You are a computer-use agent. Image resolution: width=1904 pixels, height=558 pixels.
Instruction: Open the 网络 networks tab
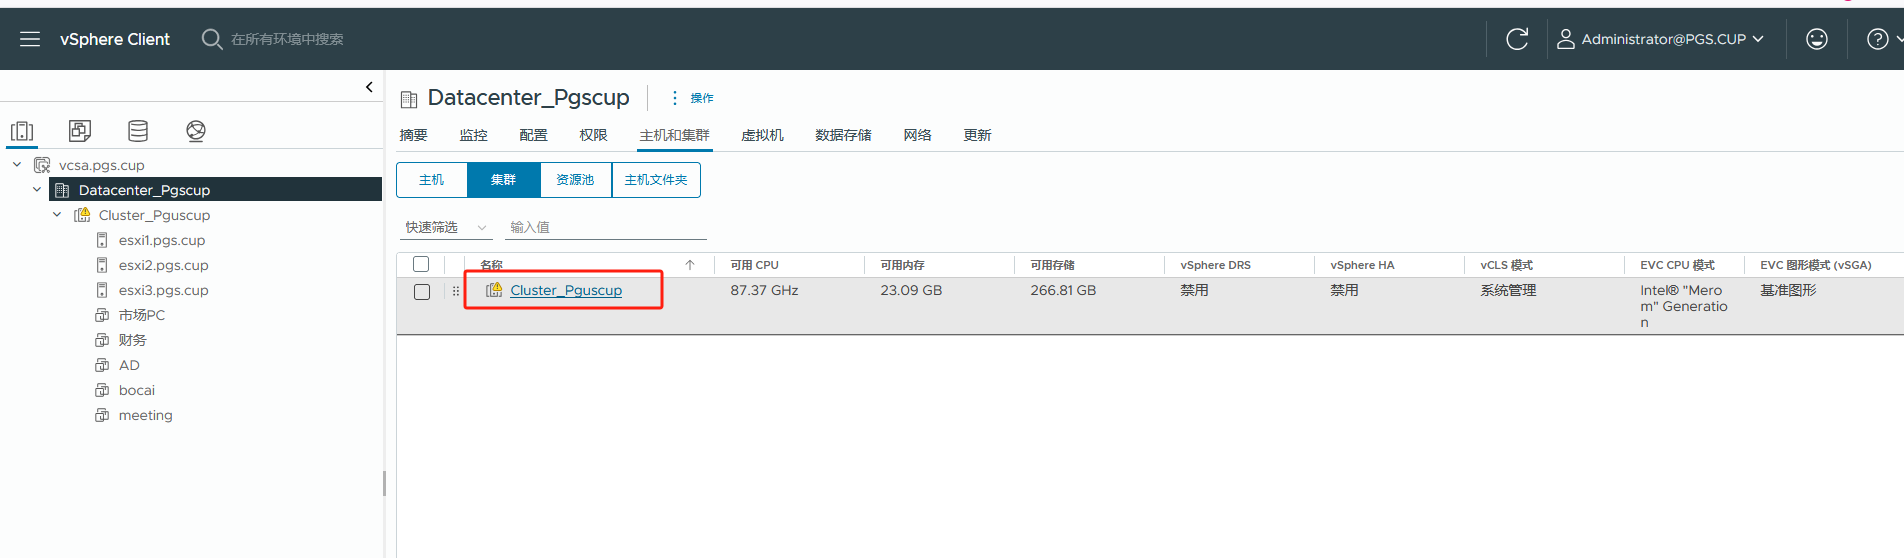pos(917,135)
